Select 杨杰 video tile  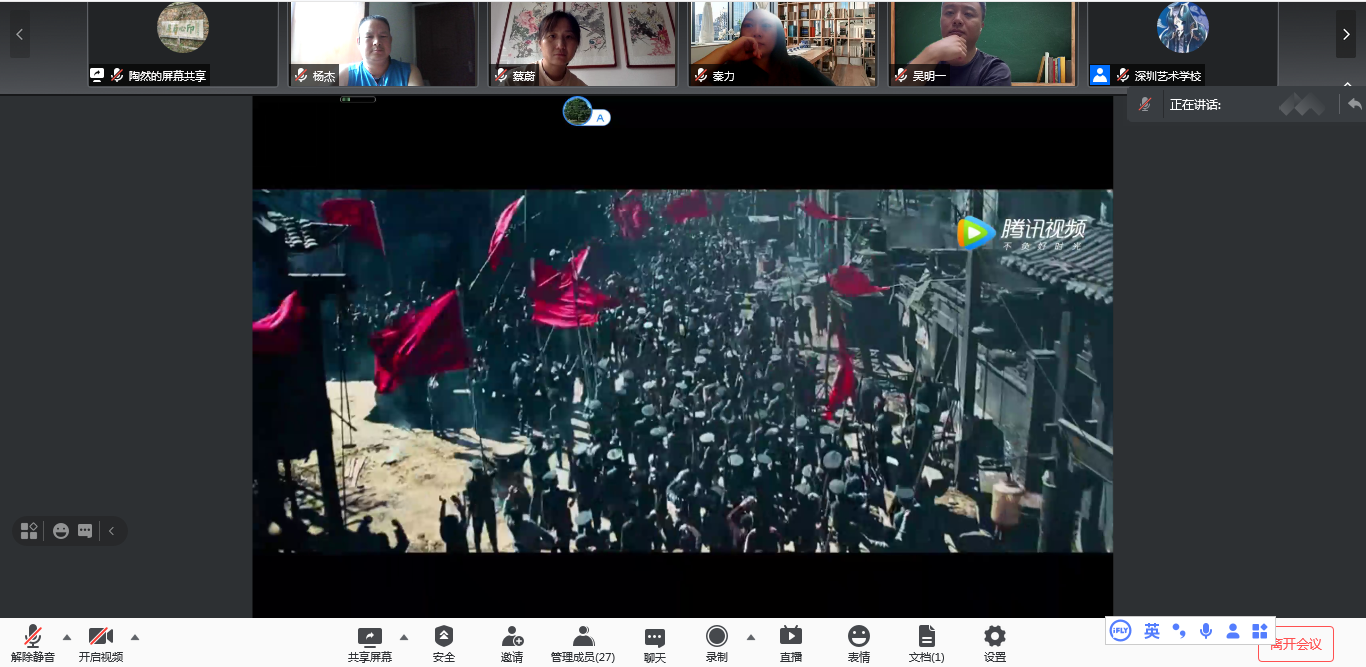[383, 44]
